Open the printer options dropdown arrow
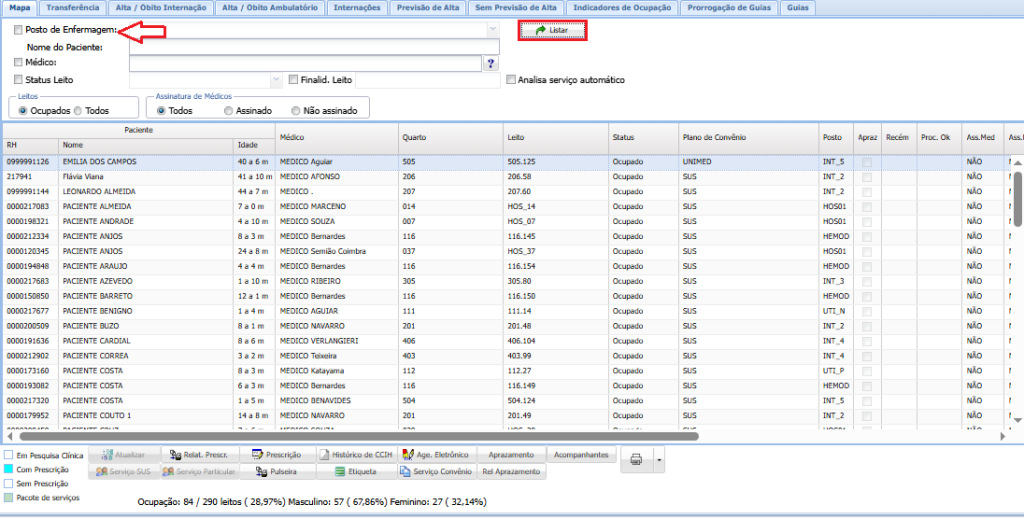Viewport: 1024px width, 519px height. point(659,460)
